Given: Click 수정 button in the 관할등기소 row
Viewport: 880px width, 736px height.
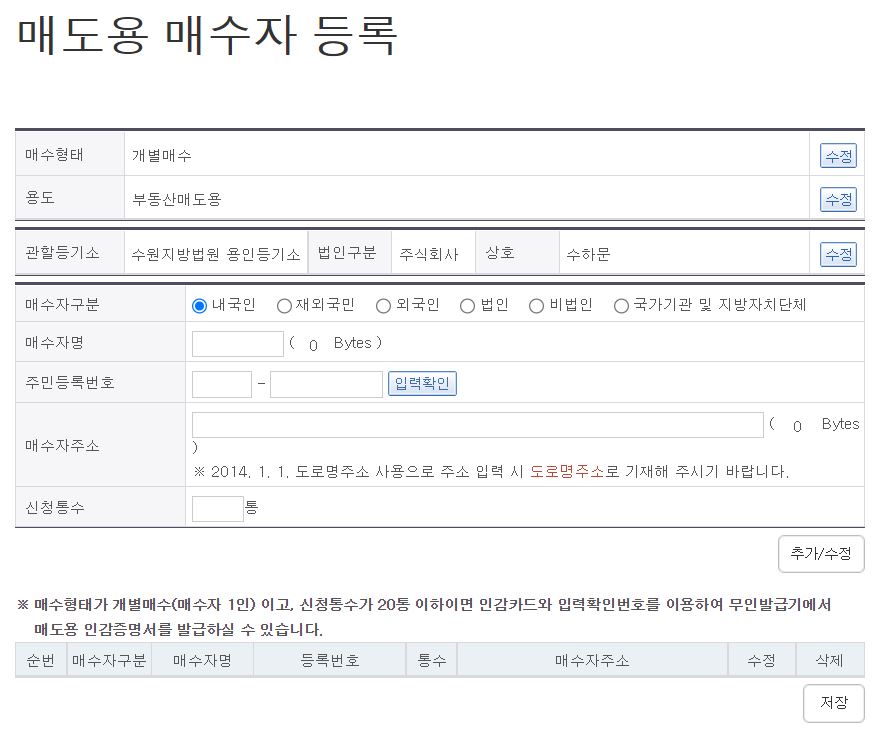Looking at the screenshot, I should [x=837, y=253].
